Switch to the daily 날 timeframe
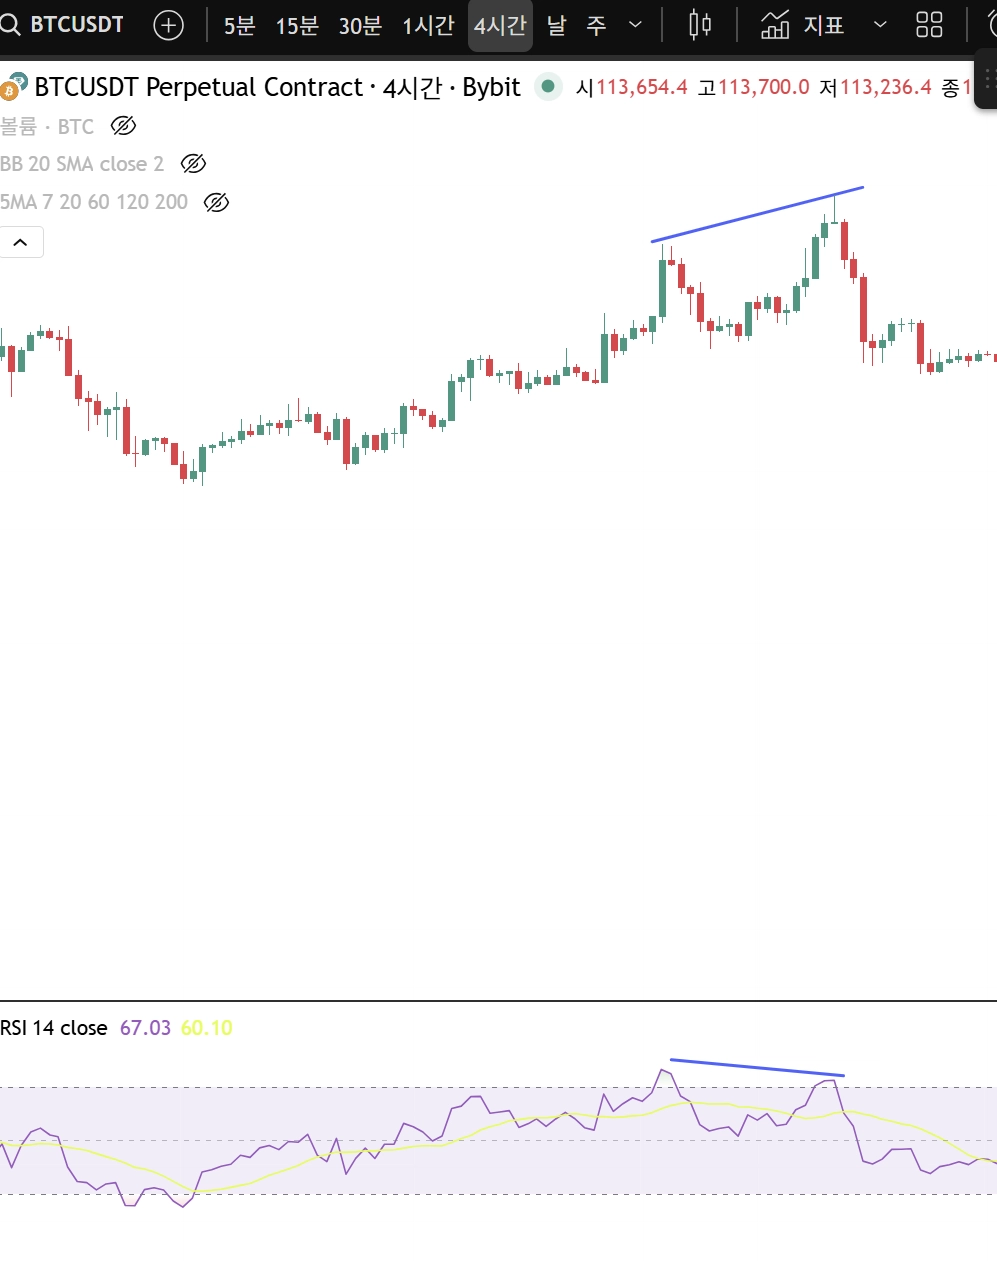 (x=557, y=25)
